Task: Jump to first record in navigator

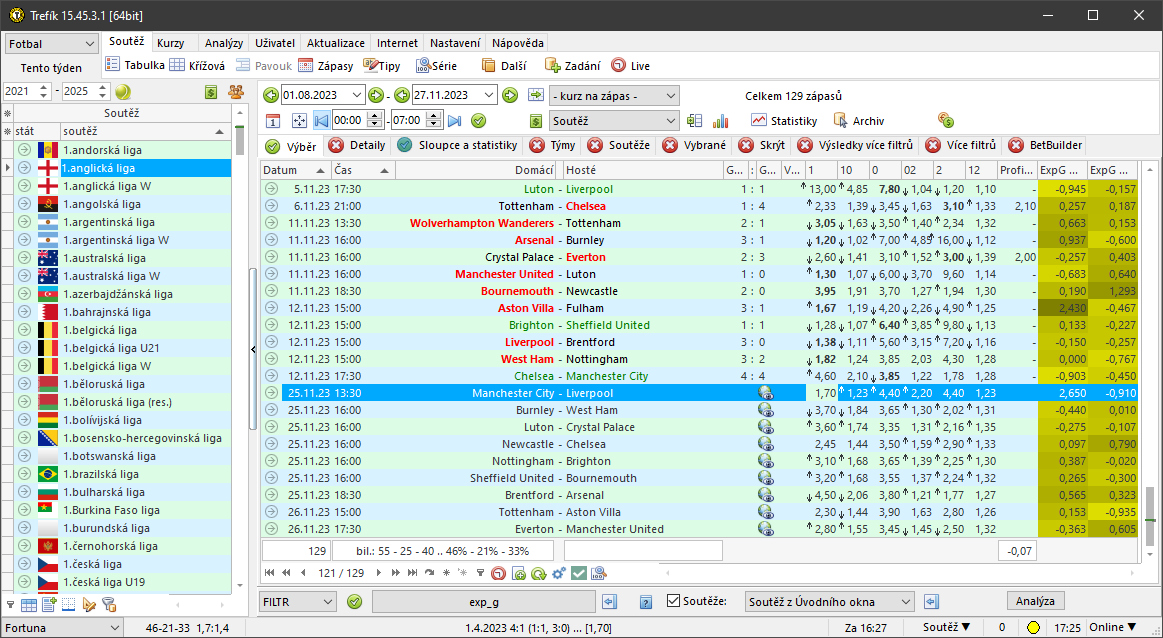Action: pyautogui.click(x=268, y=573)
